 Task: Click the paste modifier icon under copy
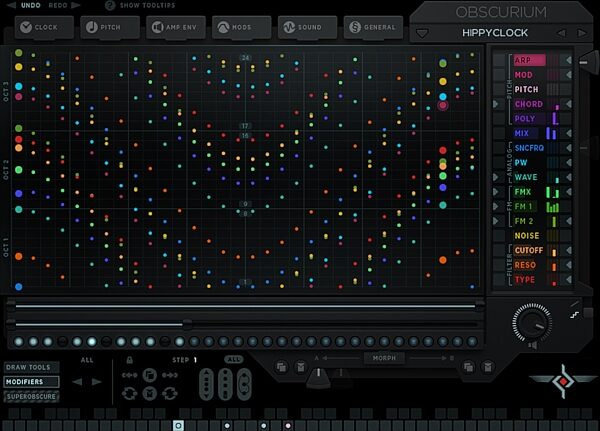[150, 393]
